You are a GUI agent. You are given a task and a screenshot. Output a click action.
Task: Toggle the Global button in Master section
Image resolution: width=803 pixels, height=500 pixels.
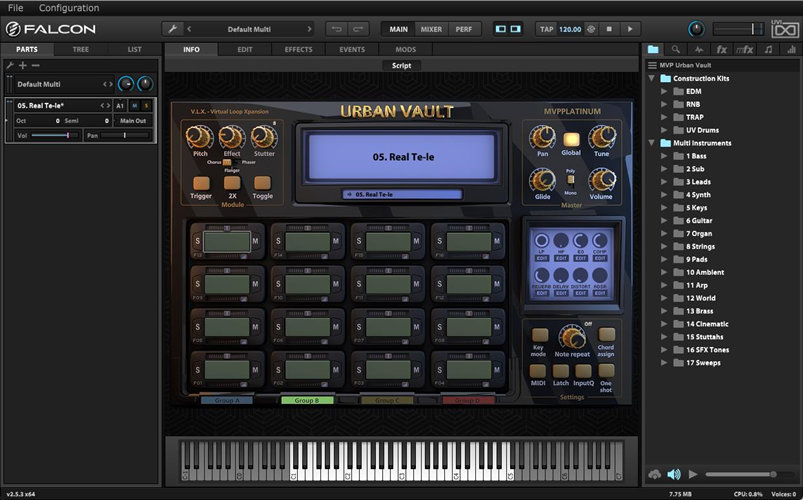[571, 139]
